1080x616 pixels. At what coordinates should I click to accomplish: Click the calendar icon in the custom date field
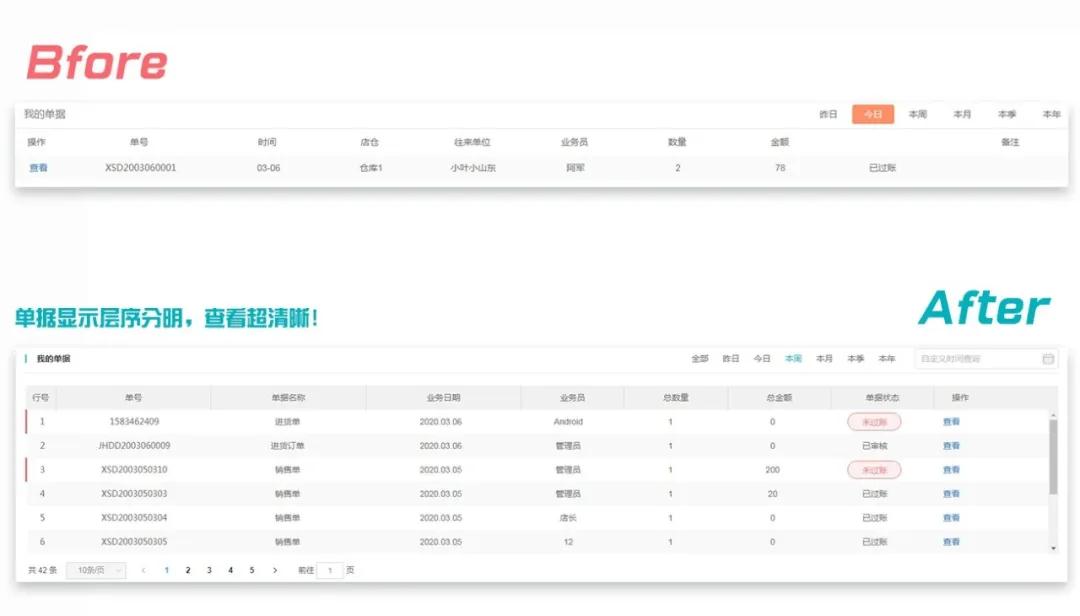[x=1048, y=358]
